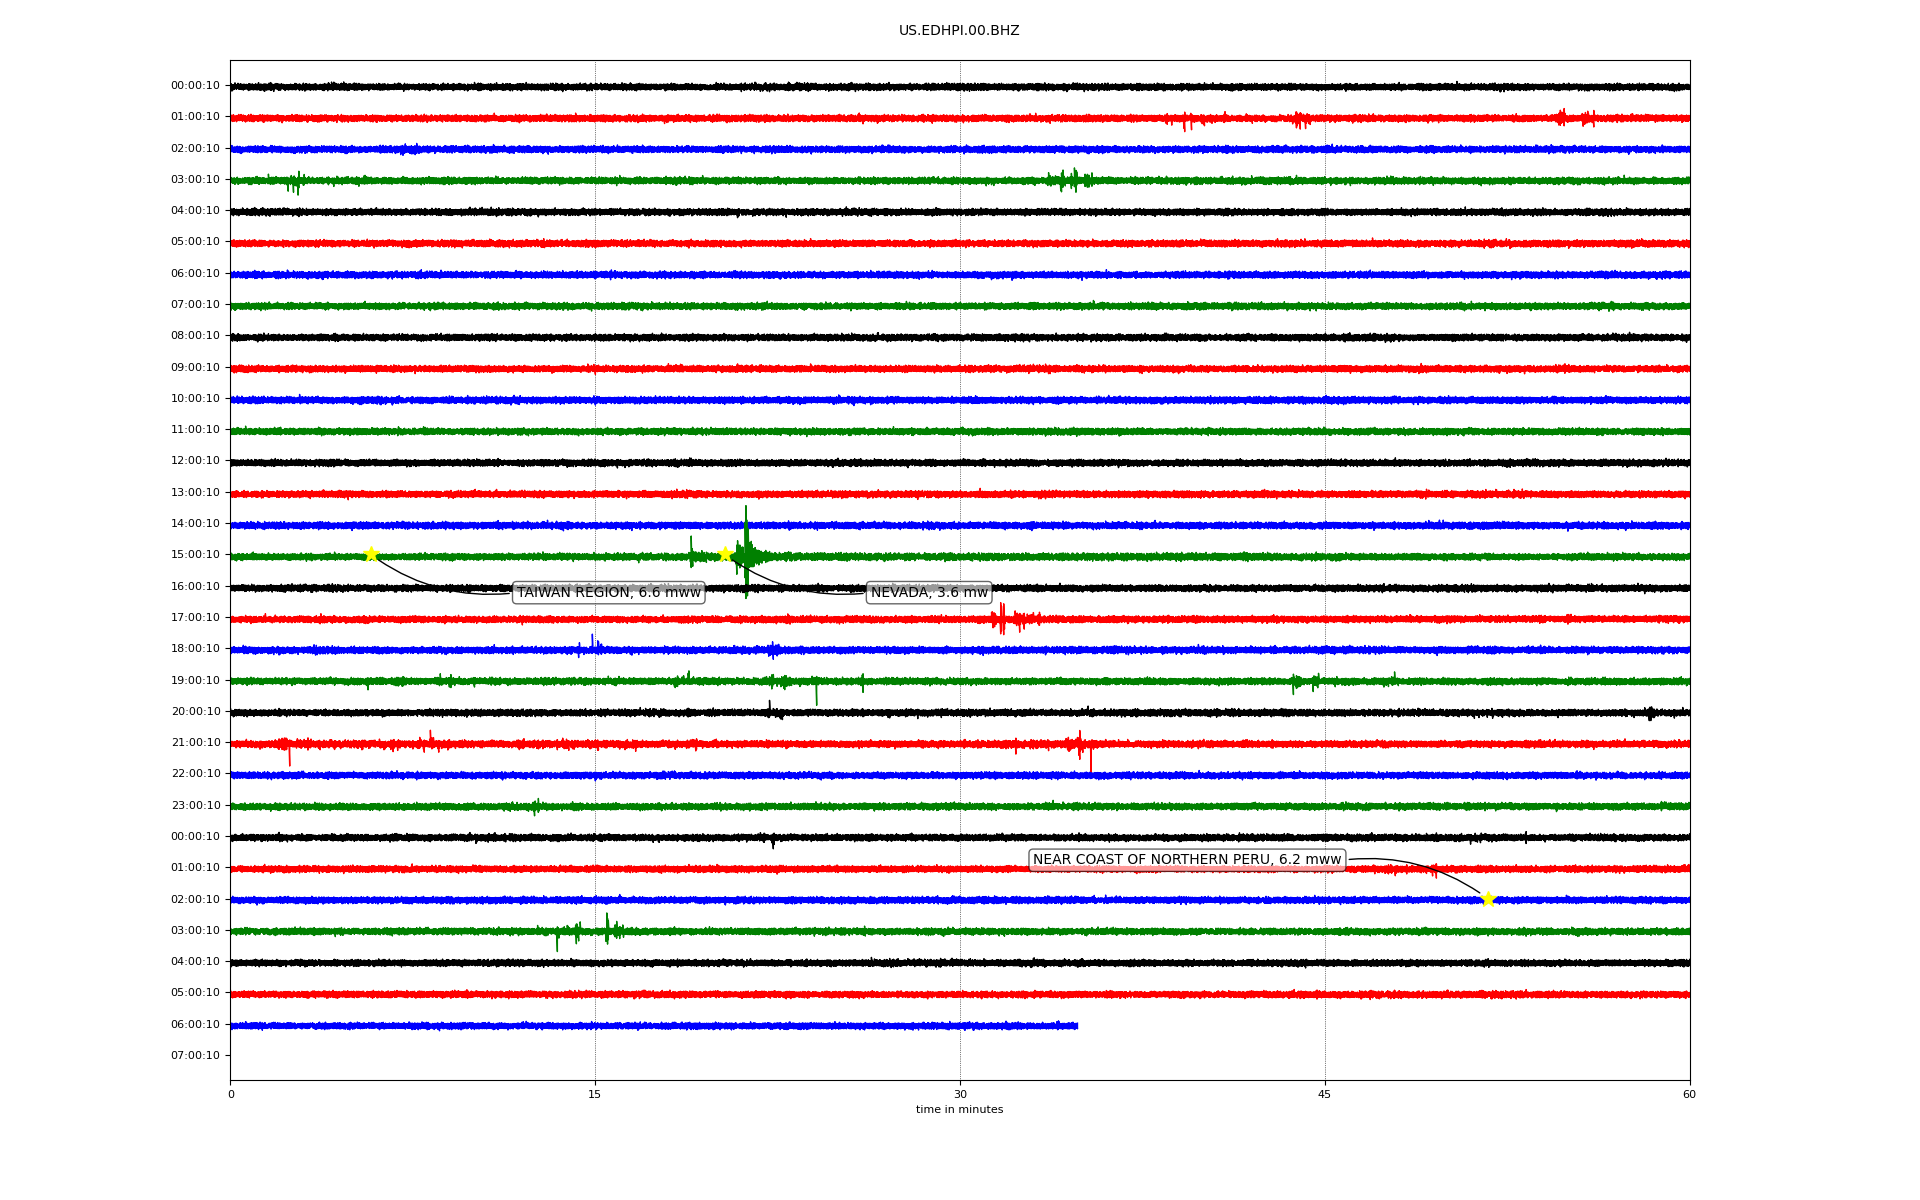Click the Northern Peru earthquake star marker

[x=1488, y=899]
